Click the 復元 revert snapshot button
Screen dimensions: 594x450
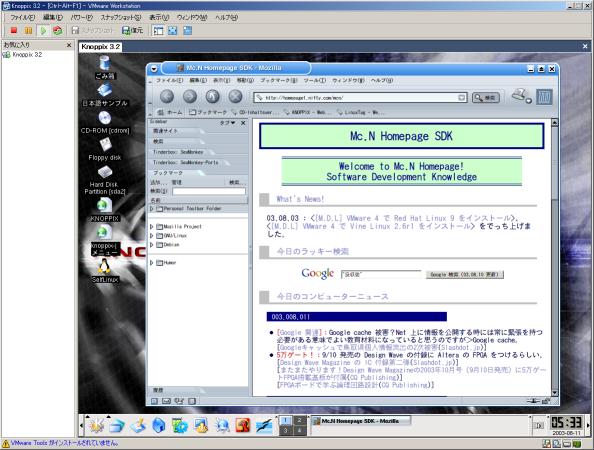coord(133,30)
